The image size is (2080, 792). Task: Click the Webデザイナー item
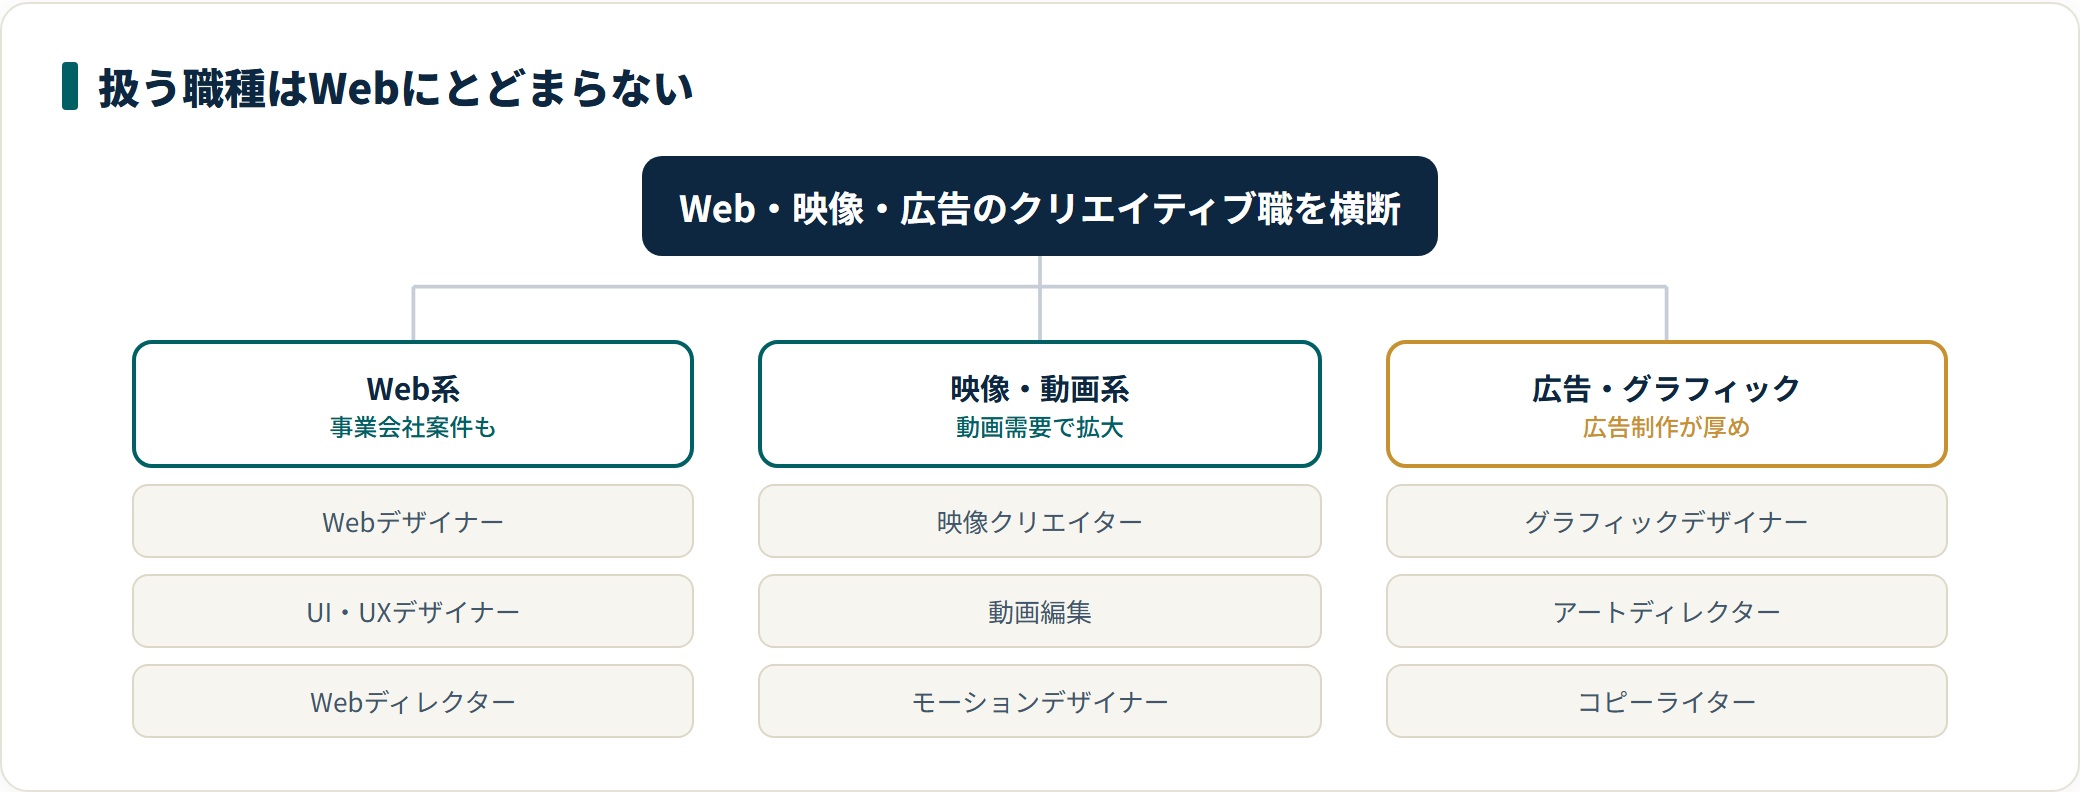413,521
